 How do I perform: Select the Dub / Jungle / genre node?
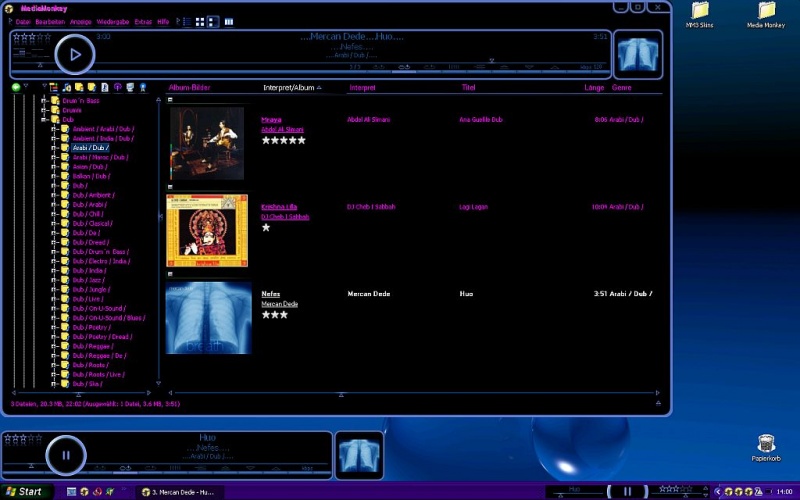pyautogui.click(x=91, y=289)
